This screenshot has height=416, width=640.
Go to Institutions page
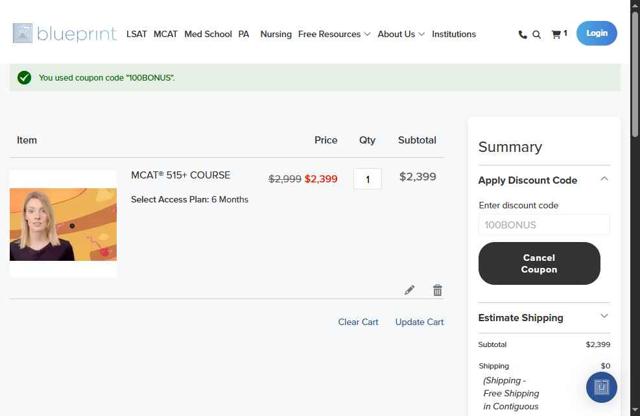click(454, 34)
